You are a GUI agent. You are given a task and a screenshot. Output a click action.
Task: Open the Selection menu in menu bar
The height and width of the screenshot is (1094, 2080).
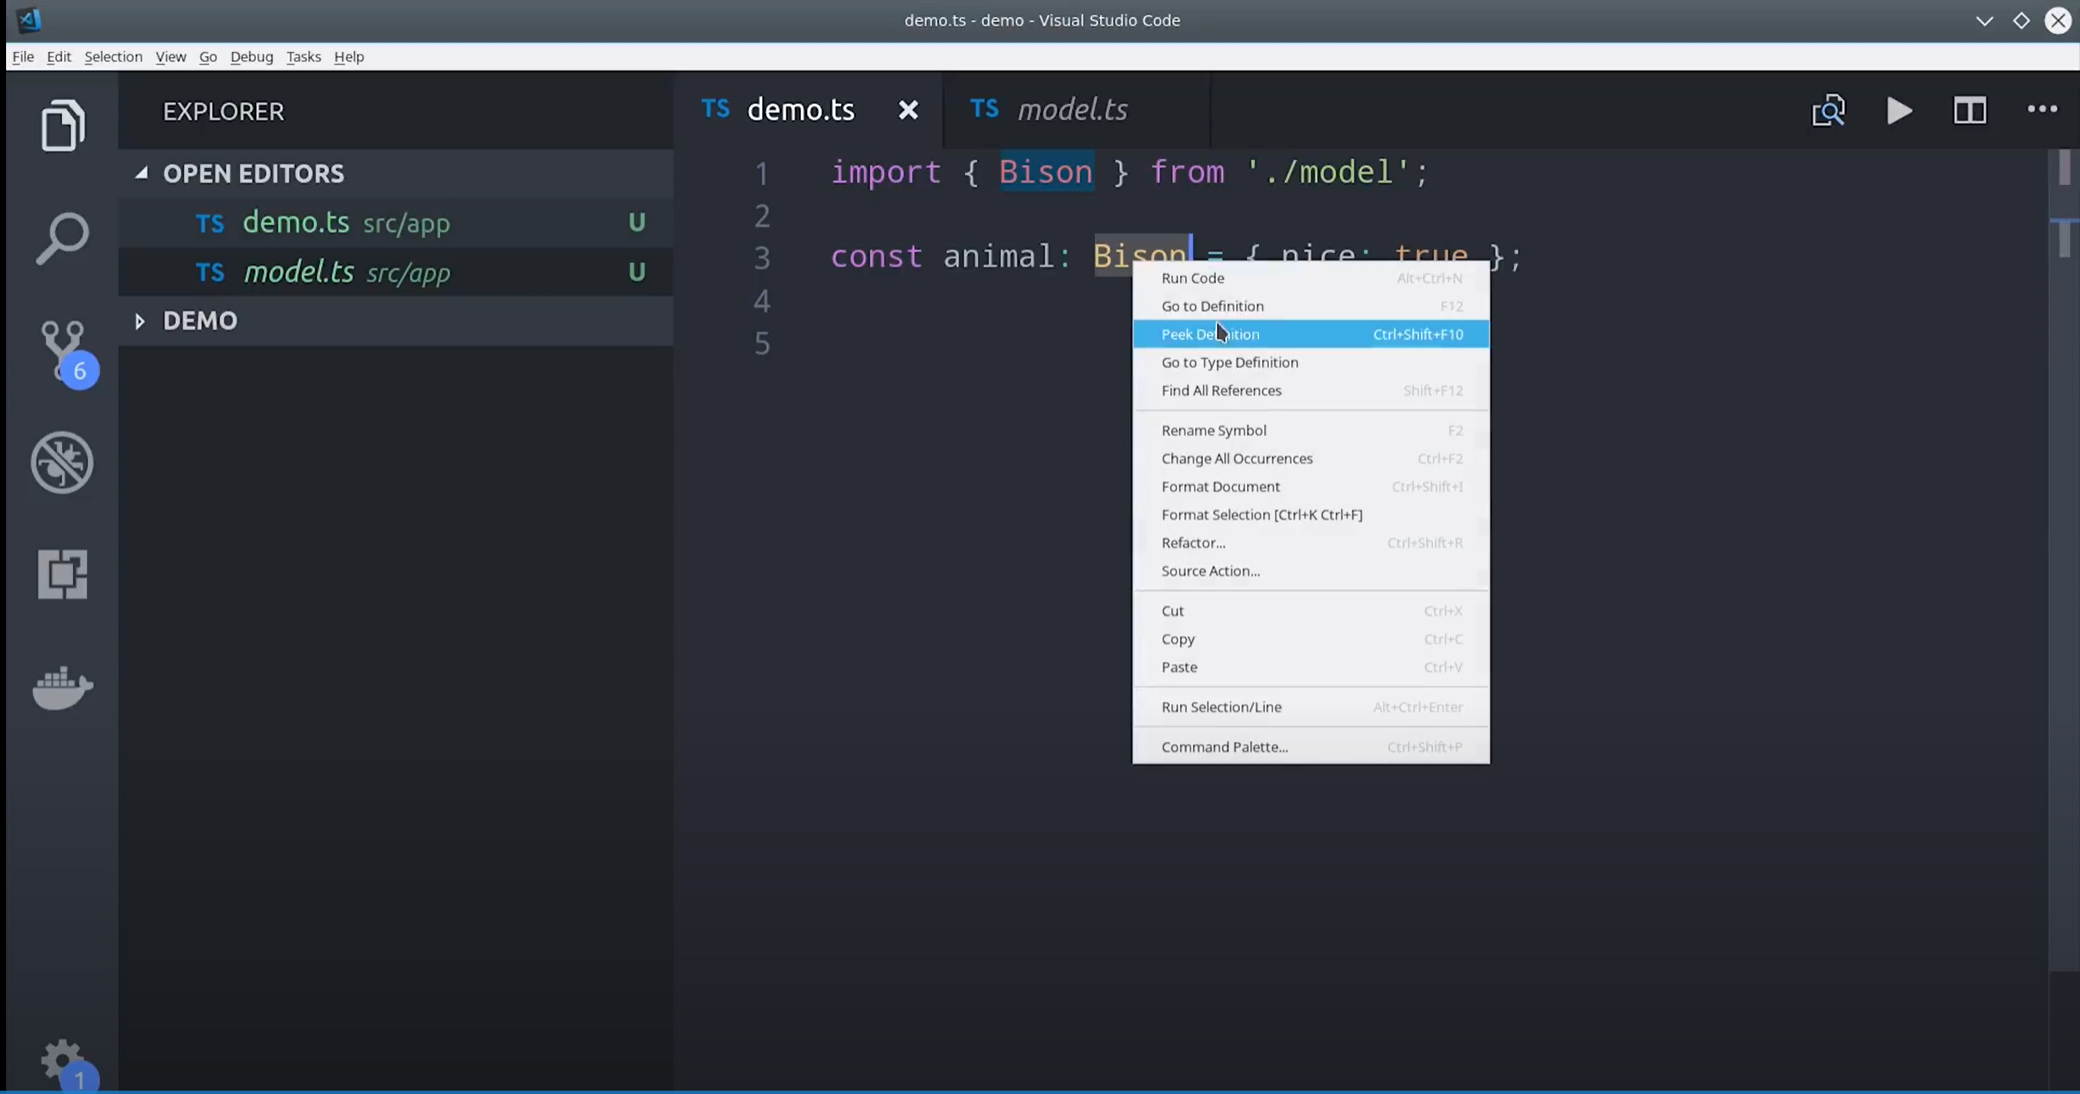click(x=113, y=57)
